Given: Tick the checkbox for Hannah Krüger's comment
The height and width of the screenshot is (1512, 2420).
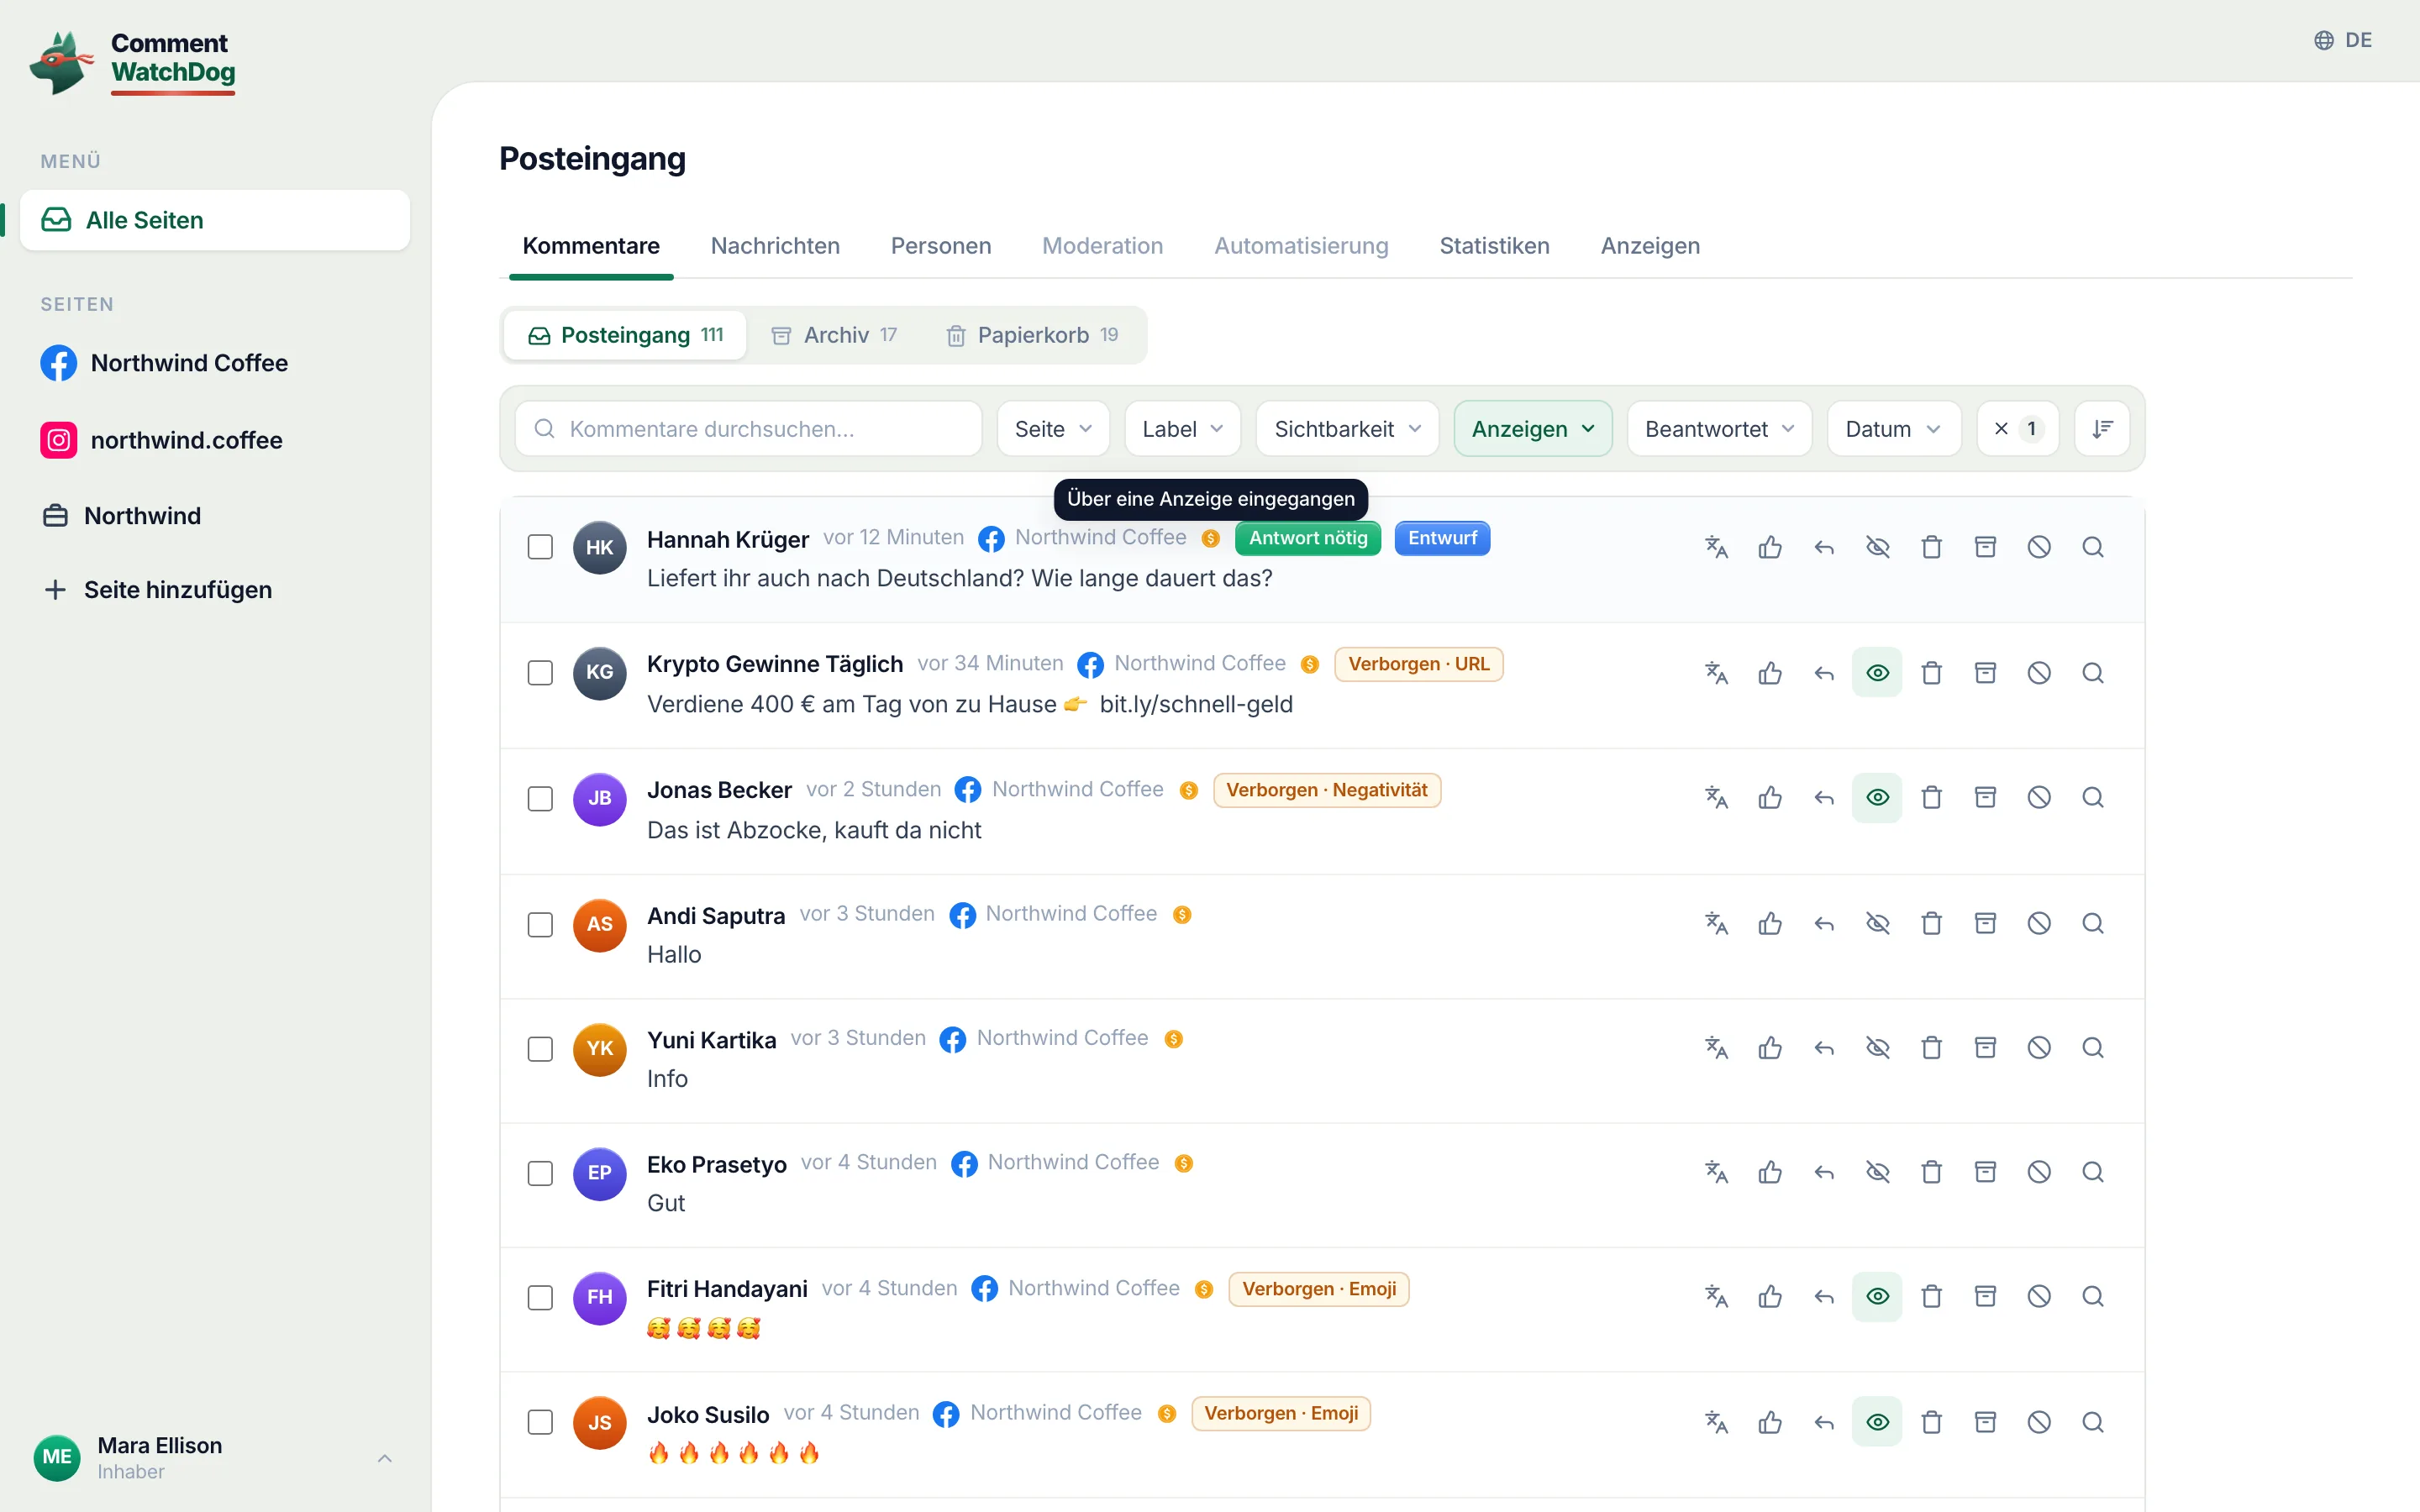Looking at the screenshot, I should (x=540, y=547).
